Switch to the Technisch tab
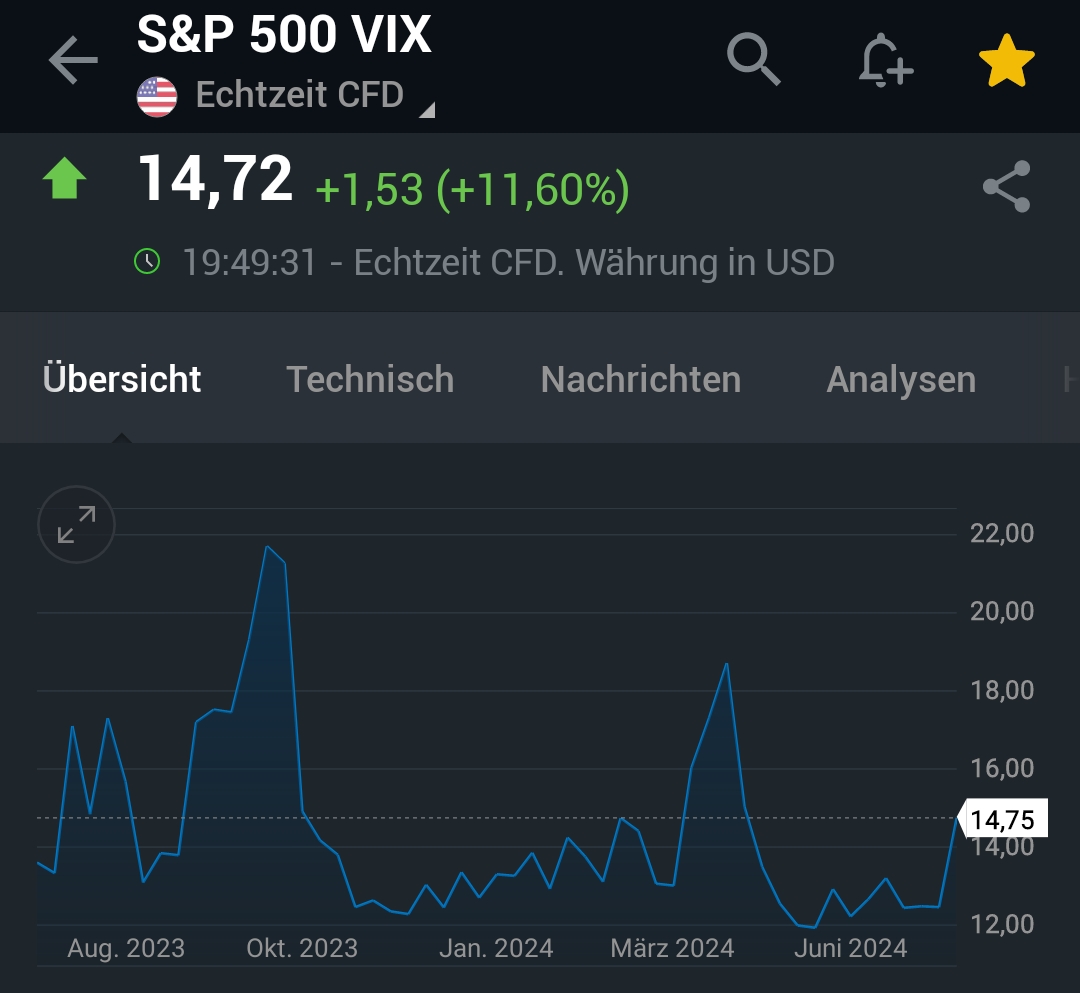The width and height of the screenshot is (1080, 993). point(369,379)
